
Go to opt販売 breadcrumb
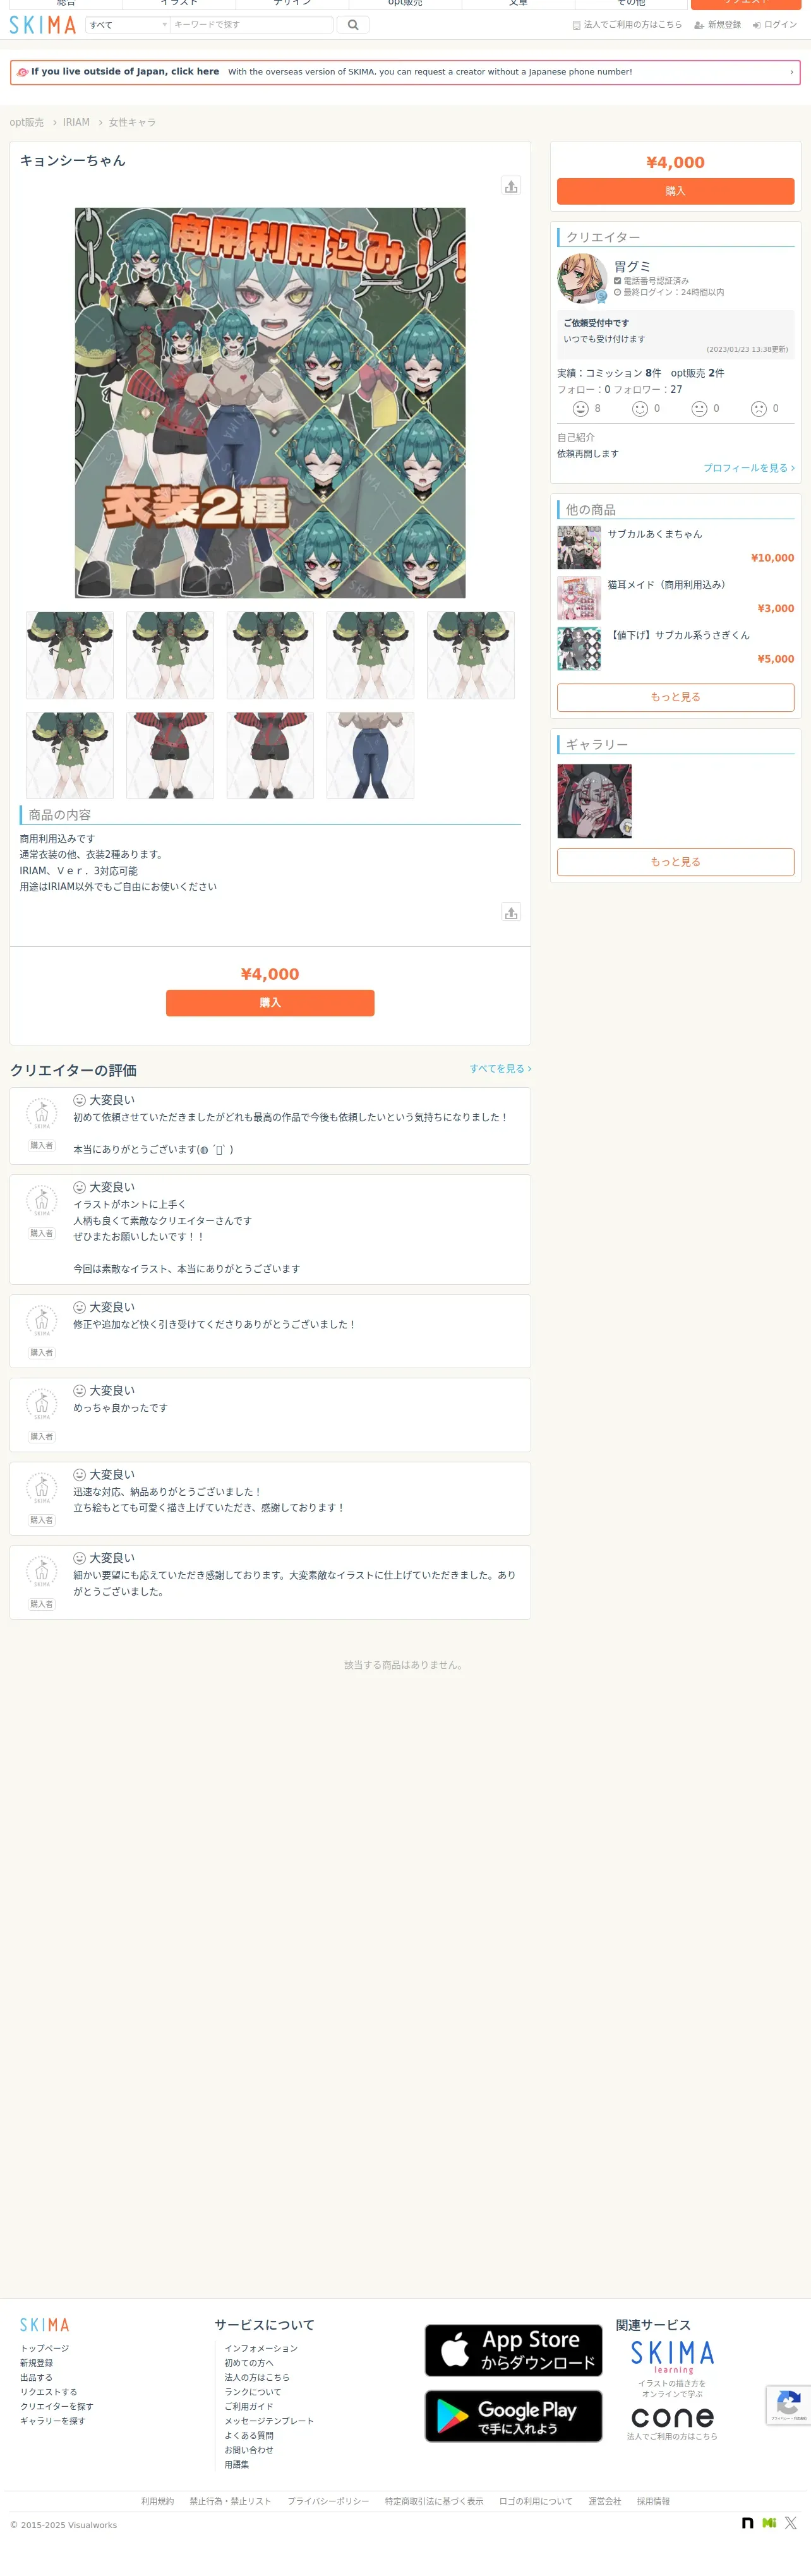coord(27,122)
